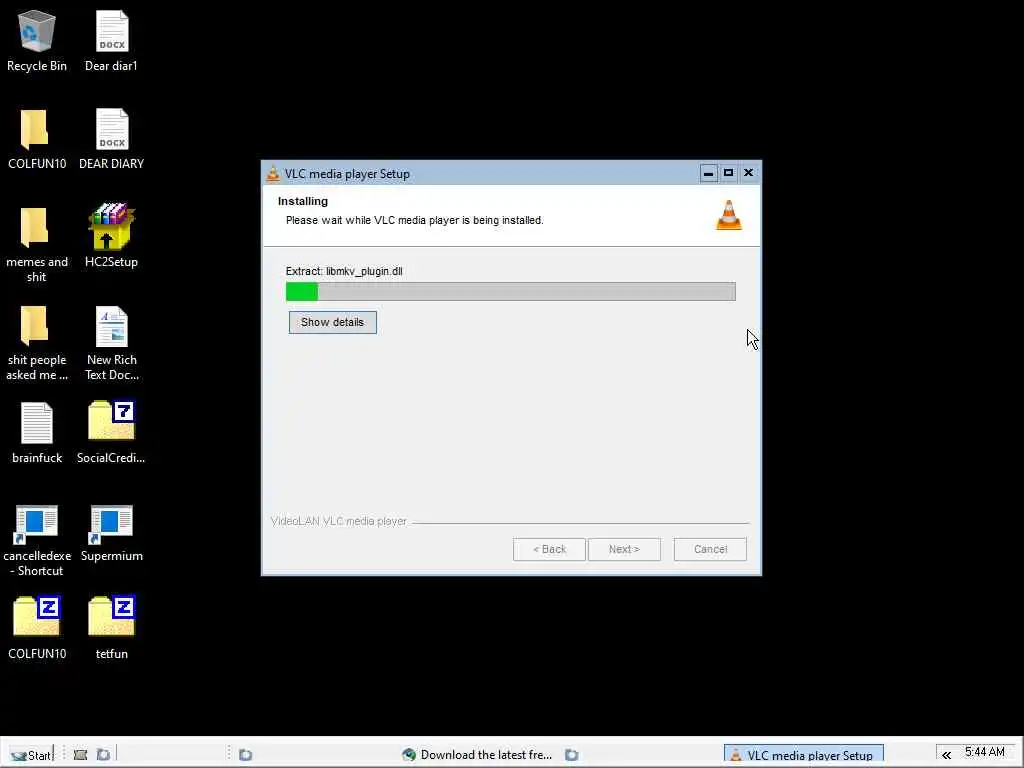Open the Start menu
1024x768 pixels.
(30, 755)
